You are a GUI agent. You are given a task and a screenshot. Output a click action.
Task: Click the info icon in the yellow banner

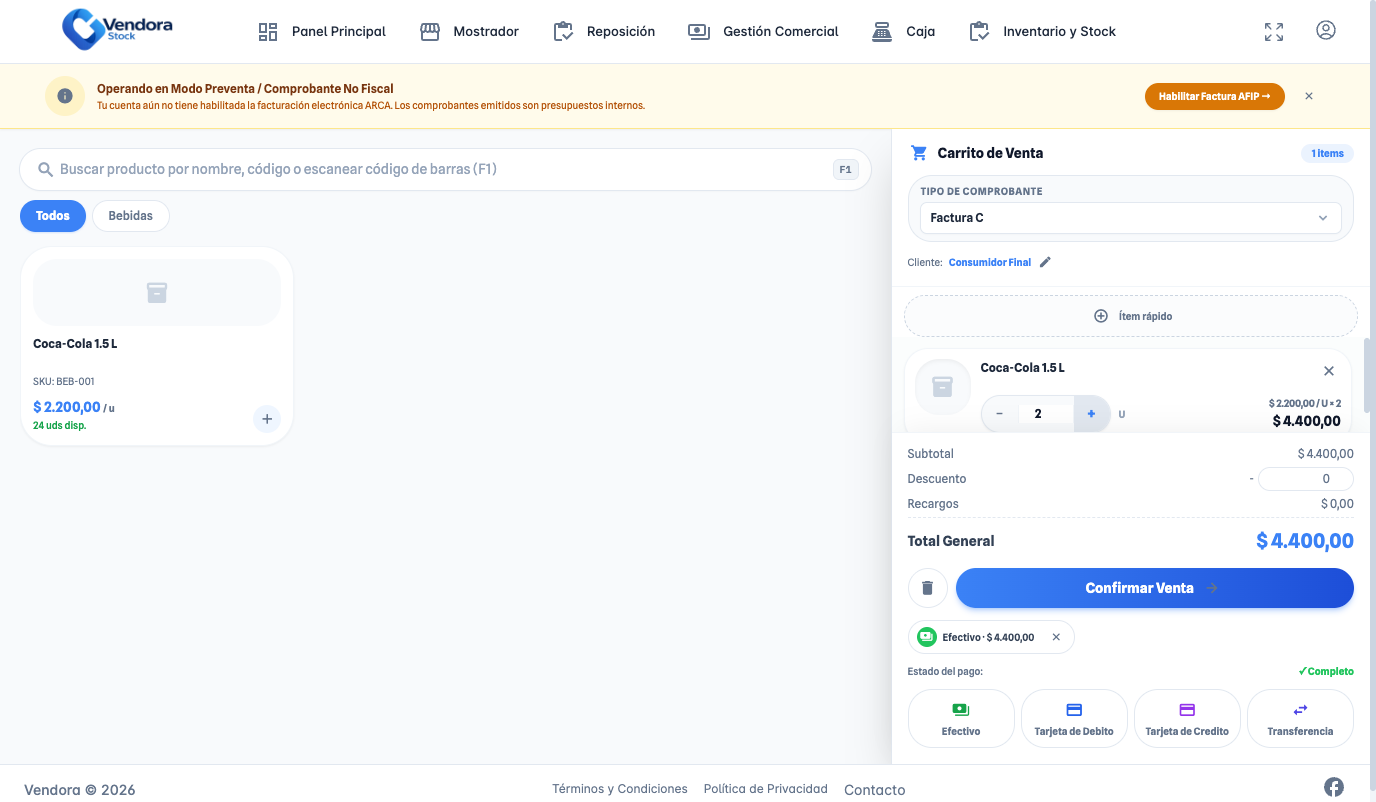pyautogui.click(x=65, y=96)
